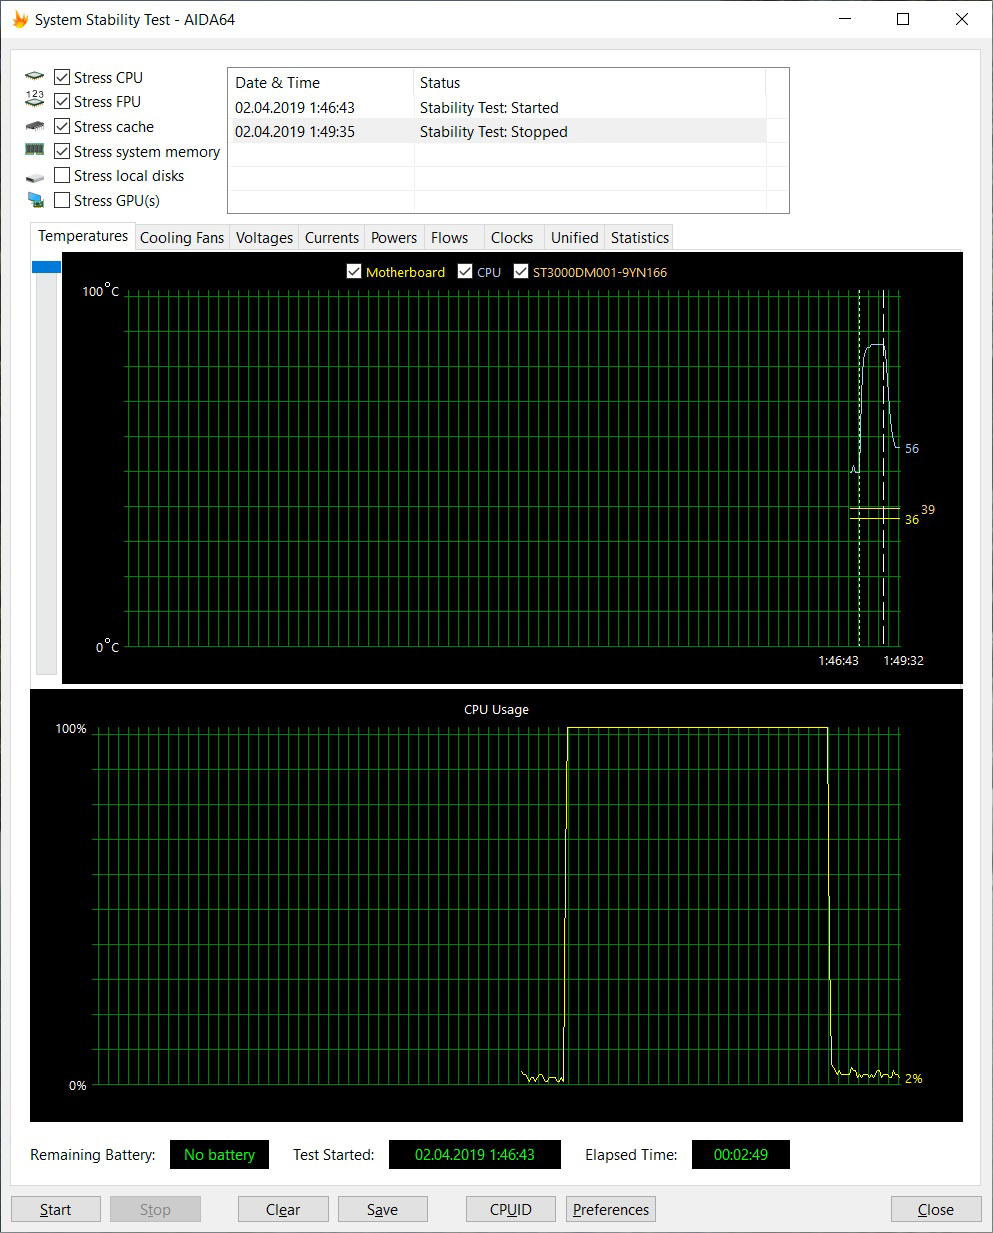
Task: Click the 1:46:43 time marker on graph
Action: point(838,660)
